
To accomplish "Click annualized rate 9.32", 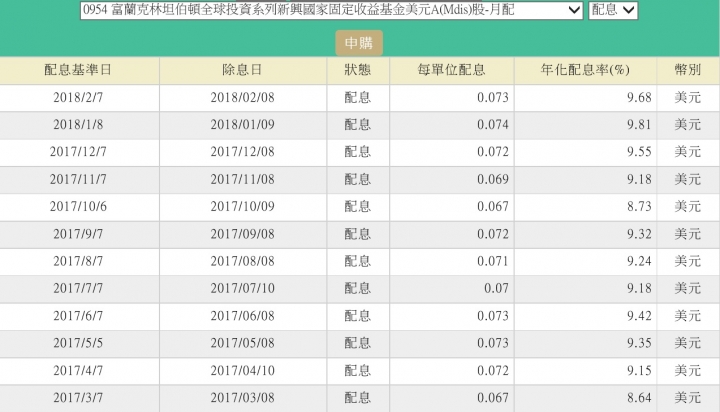I will coord(639,234).
